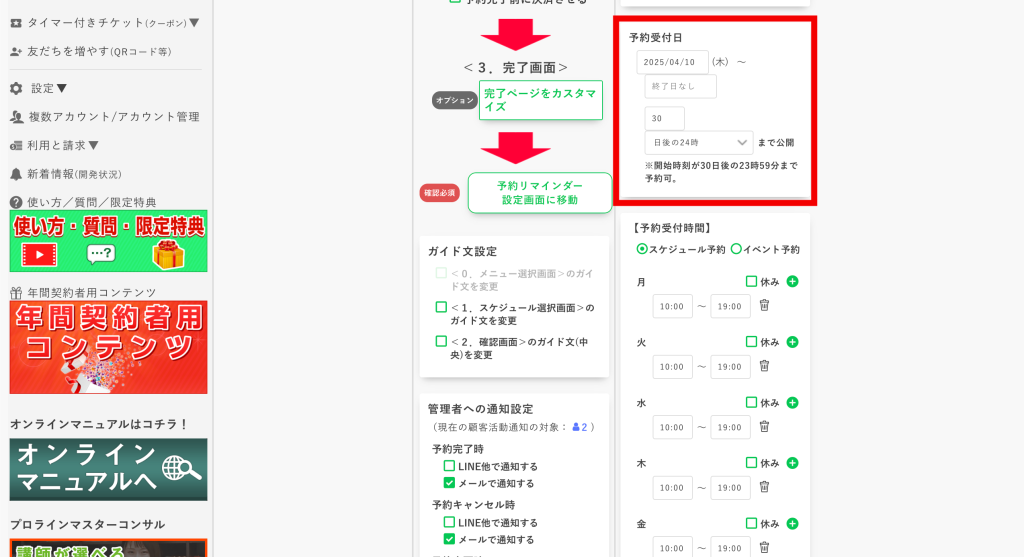Add a time slot for 水 with plus icon
This screenshot has width=1024, height=557.
[x=792, y=402]
